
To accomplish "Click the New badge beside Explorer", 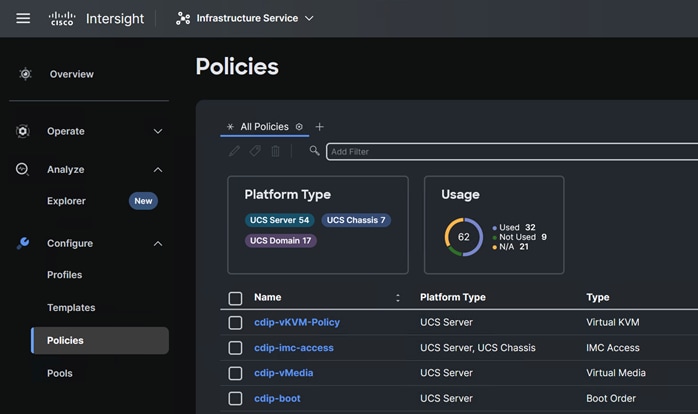I will tap(143, 201).
